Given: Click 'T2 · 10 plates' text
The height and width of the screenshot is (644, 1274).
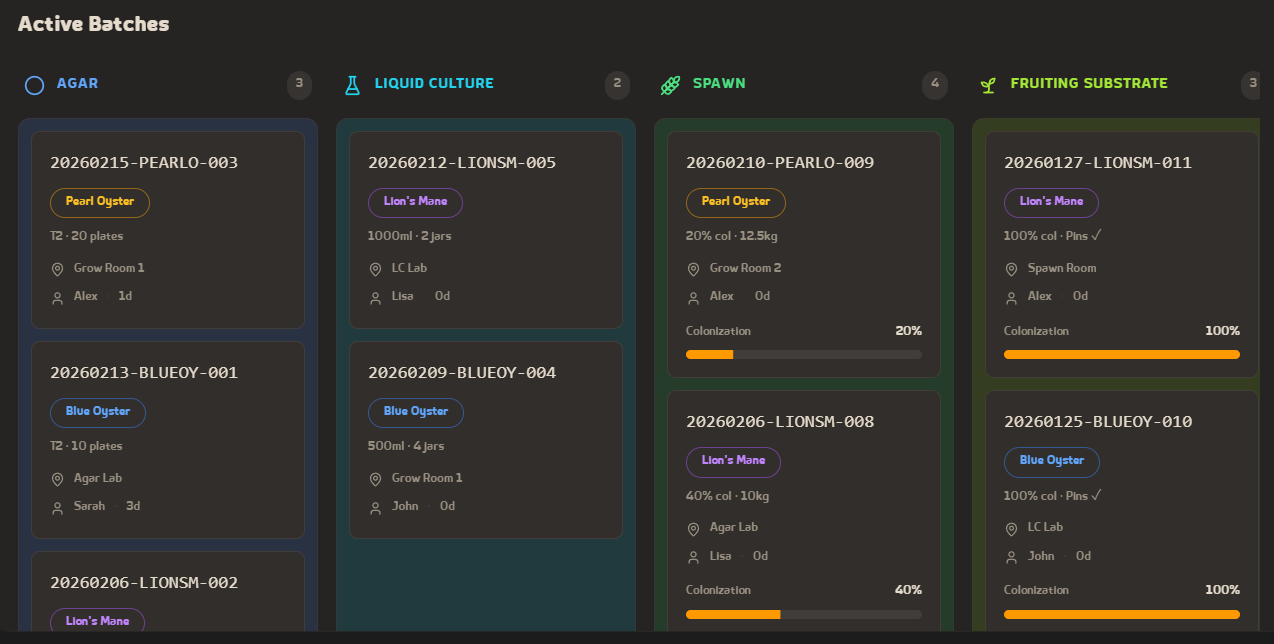Looking at the screenshot, I should [x=86, y=447].
